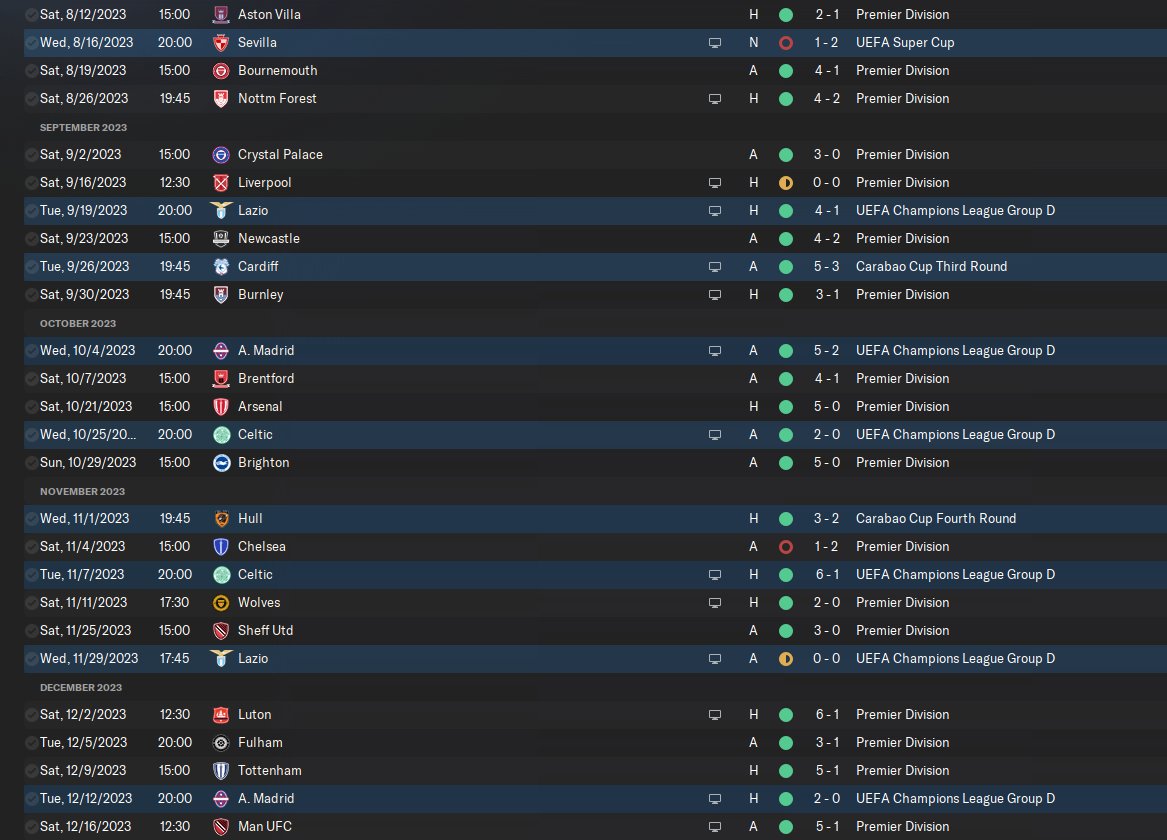Open the Brighton team link

(263, 463)
